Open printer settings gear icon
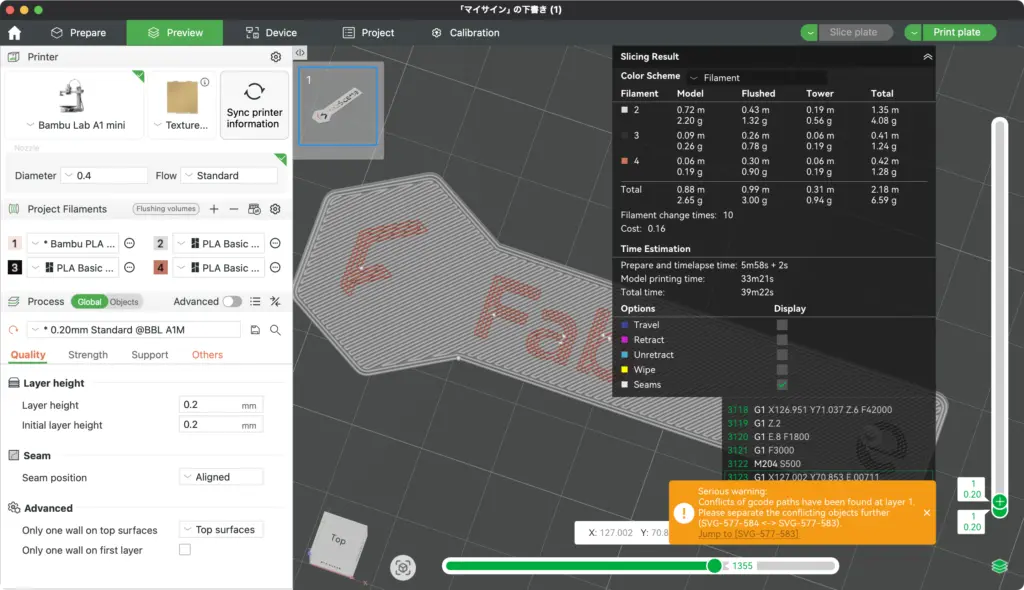The height and width of the screenshot is (590, 1024). pos(276,57)
